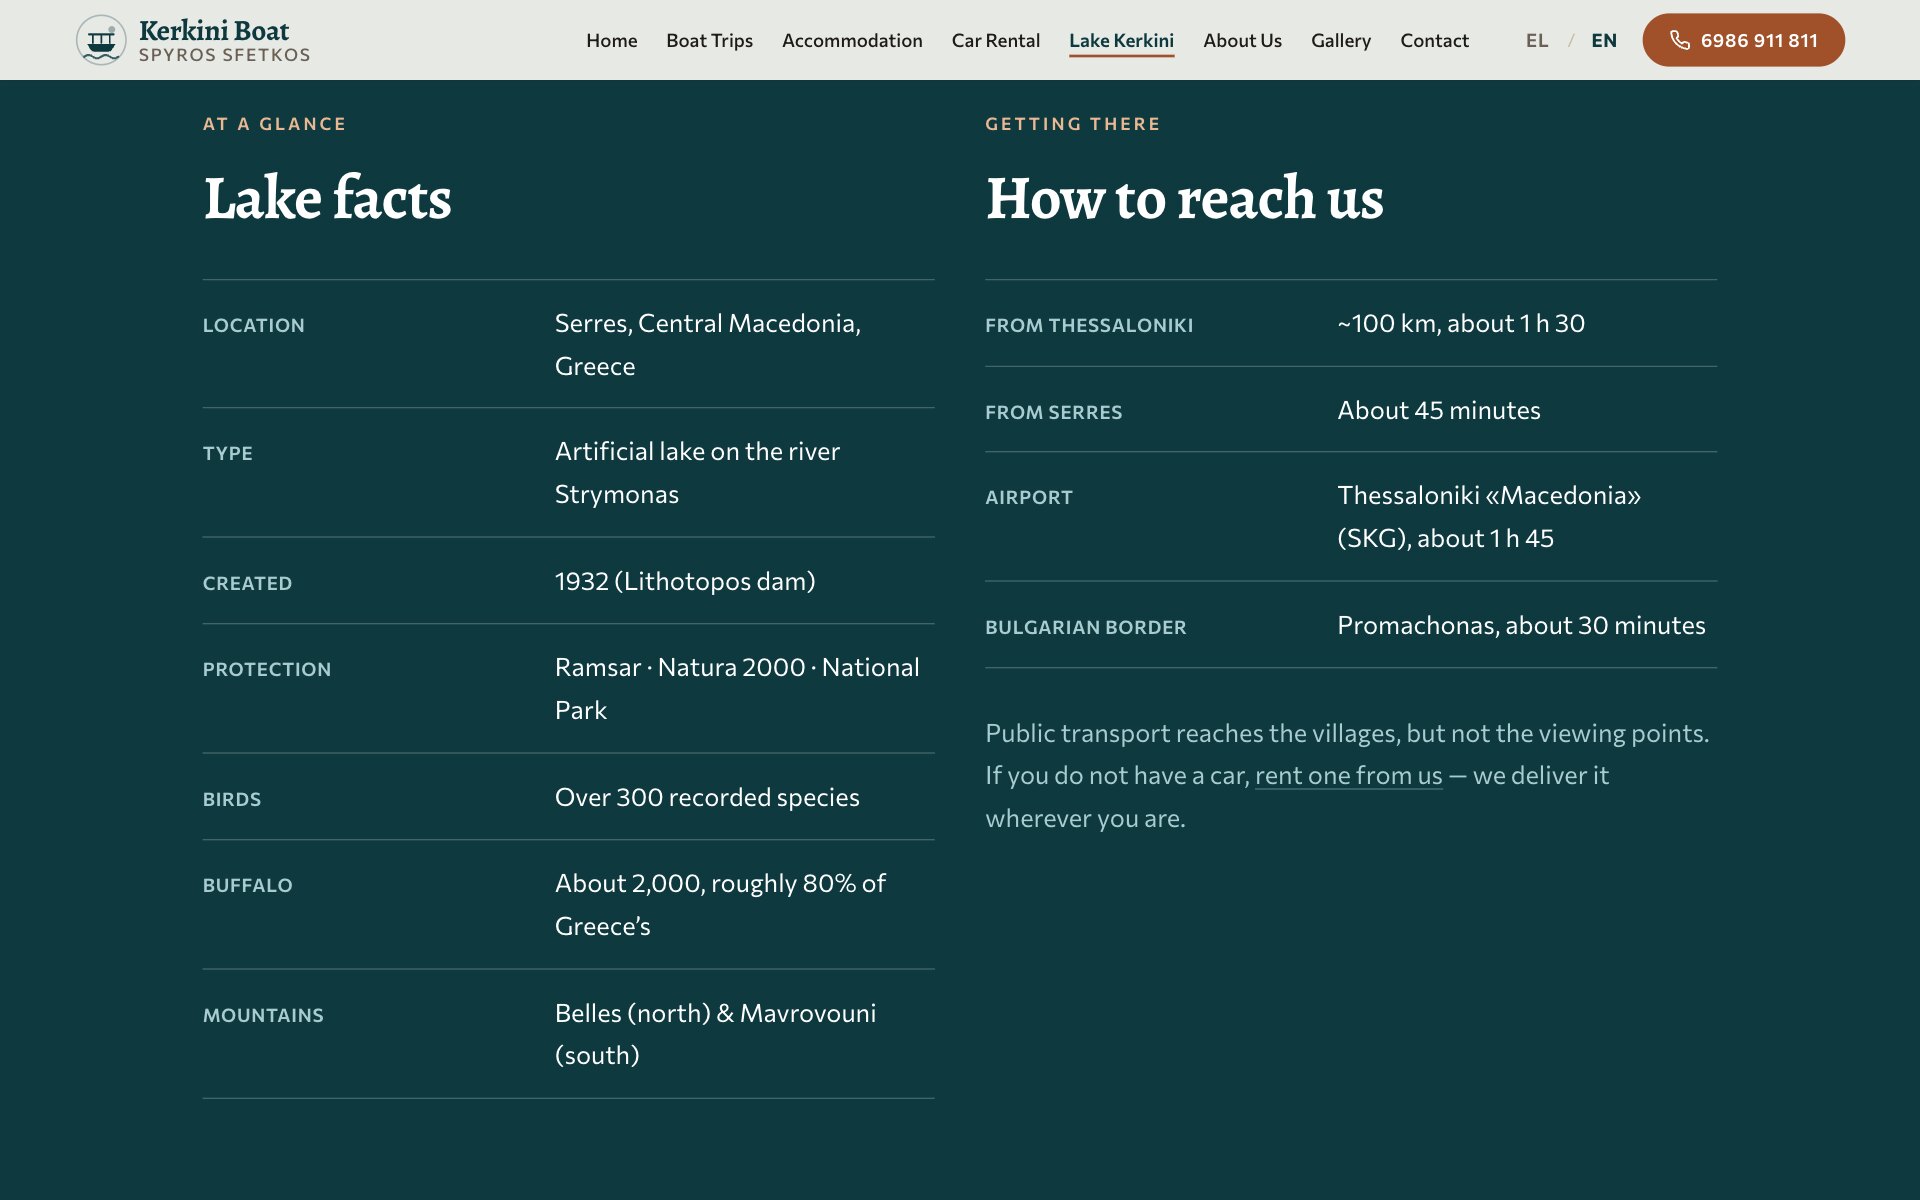The height and width of the screenshot is (1200, 1920).
Task: Click the 'About 45 minutes' value
Action: (1439, 410)
